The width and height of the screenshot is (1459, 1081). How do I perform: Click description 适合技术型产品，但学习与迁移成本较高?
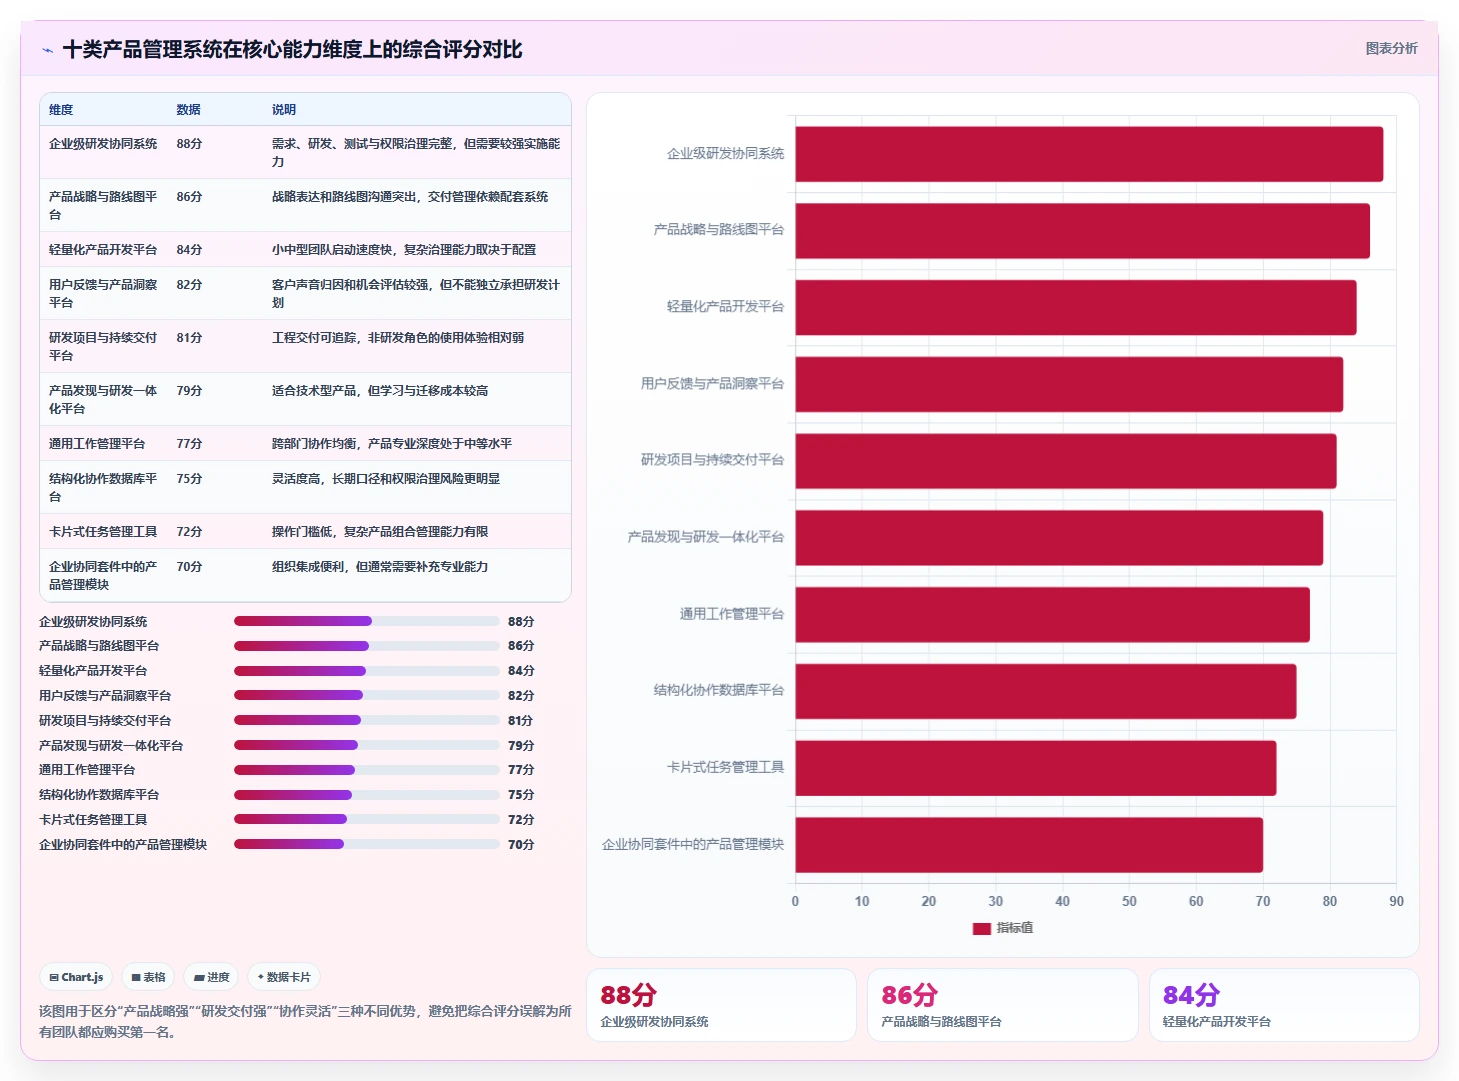[x=380, y=391]
